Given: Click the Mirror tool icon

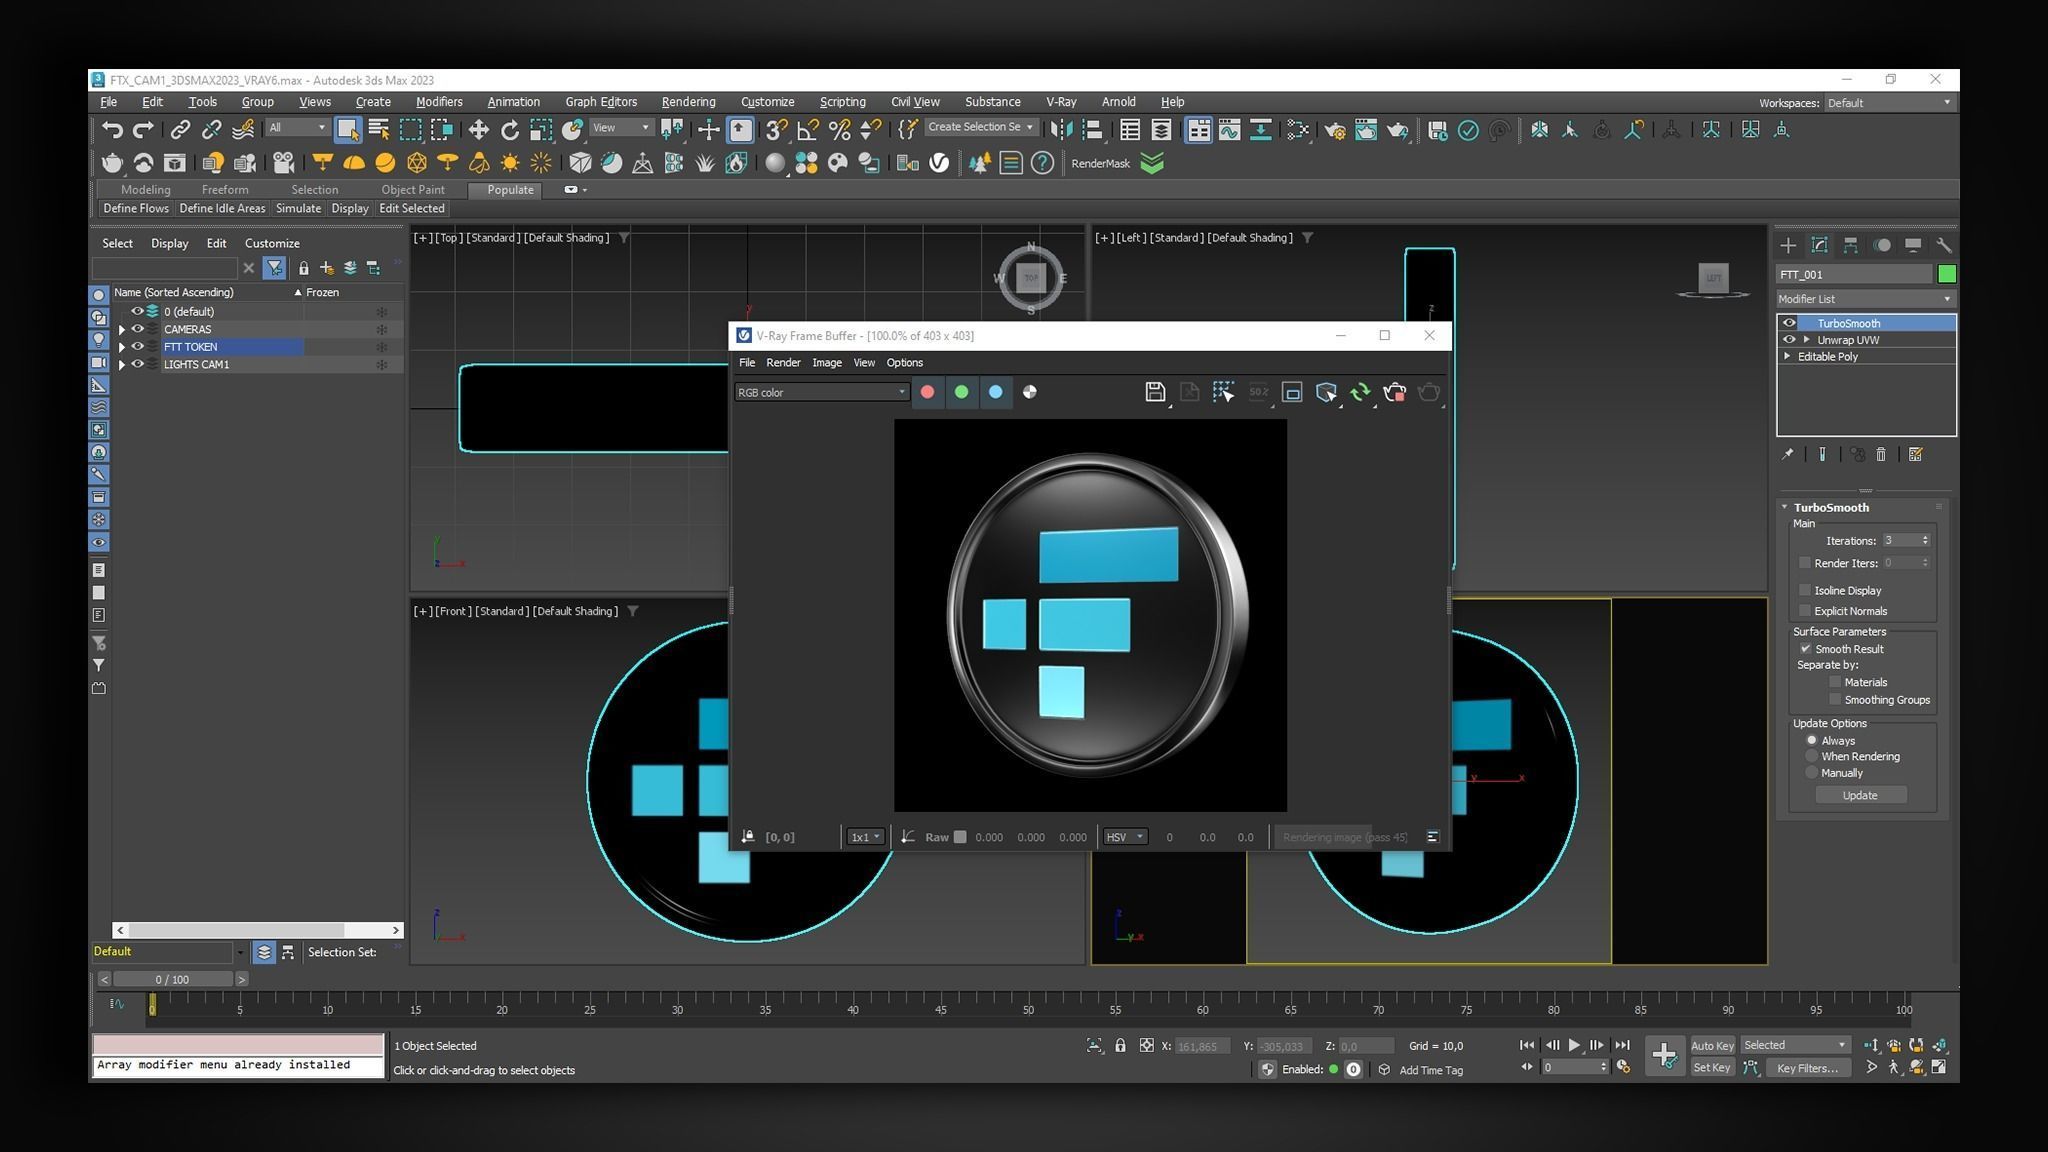Looking at the screenshot, I should (1061, 130).
